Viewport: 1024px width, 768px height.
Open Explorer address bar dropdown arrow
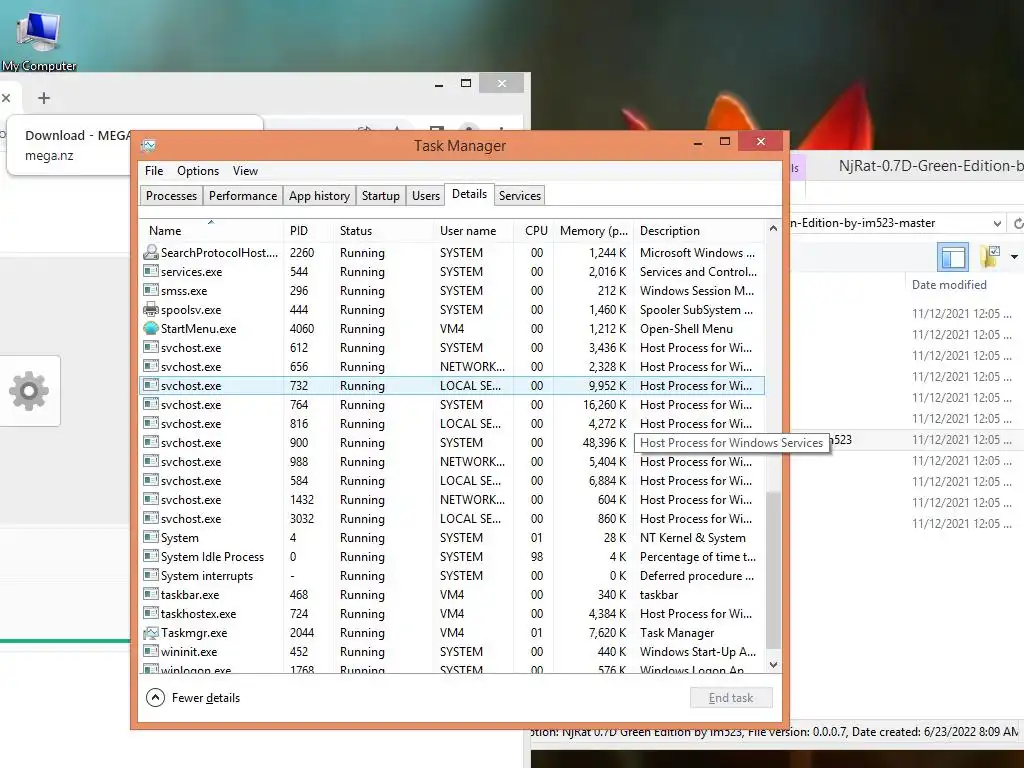pyautogui.click(x=997, y=223)
